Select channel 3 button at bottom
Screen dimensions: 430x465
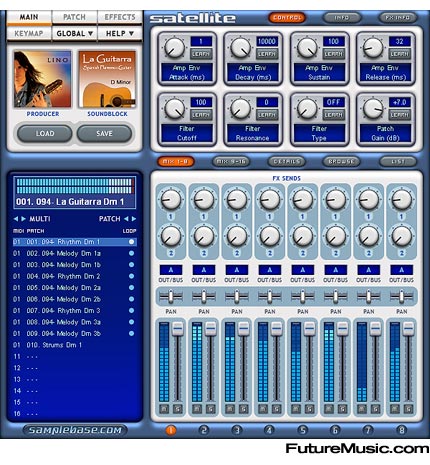(237, 430)
